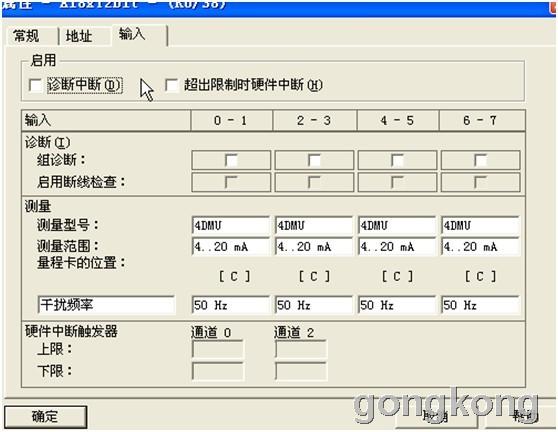The image size is (558, 432).
Task: Open 测量范围 4..20 mA for channels 6-7
Action: 480,247
